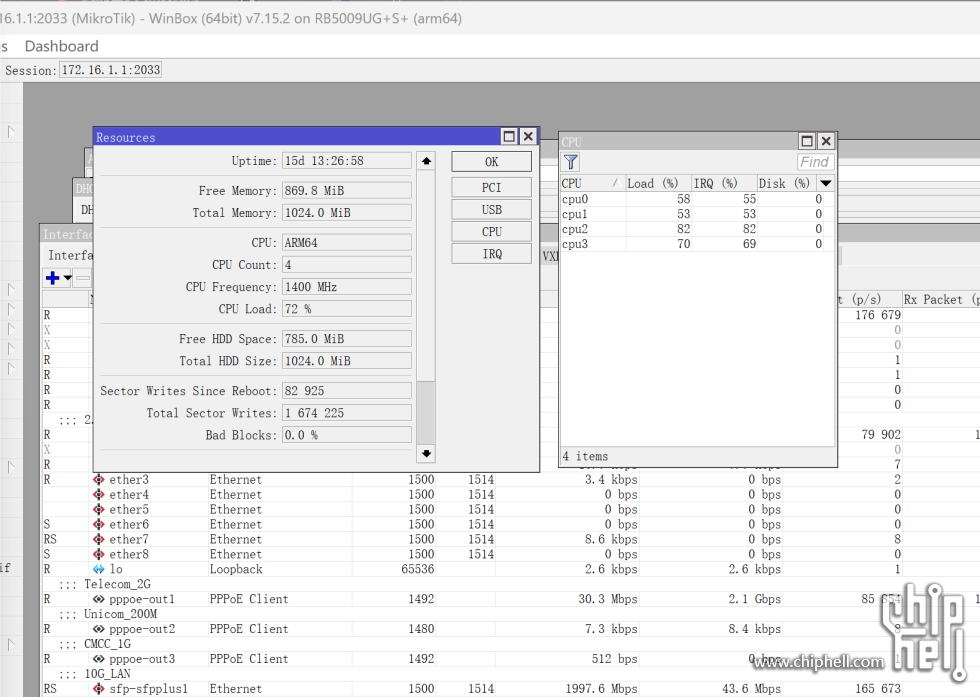Screen dimensions: 980x697
Task: Click the Resources scrollbar thumb
Action: (x=426, y=413)
